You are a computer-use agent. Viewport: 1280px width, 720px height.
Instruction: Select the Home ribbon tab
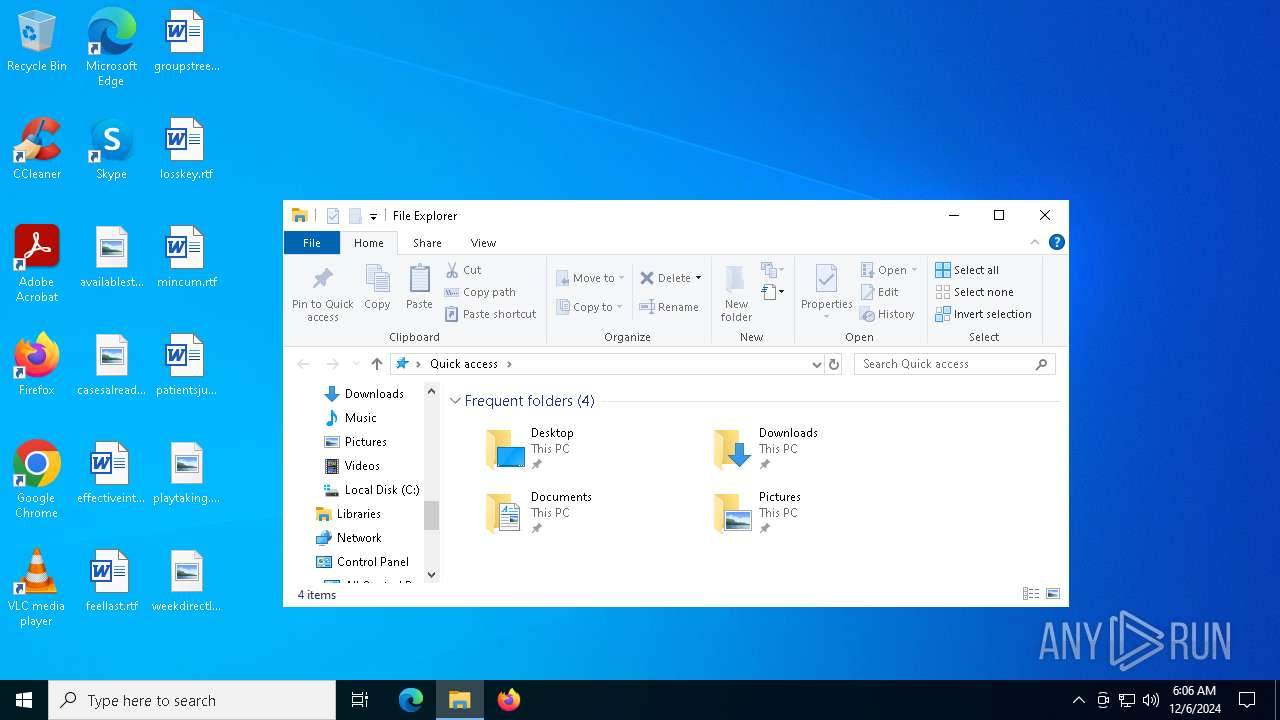369,243
